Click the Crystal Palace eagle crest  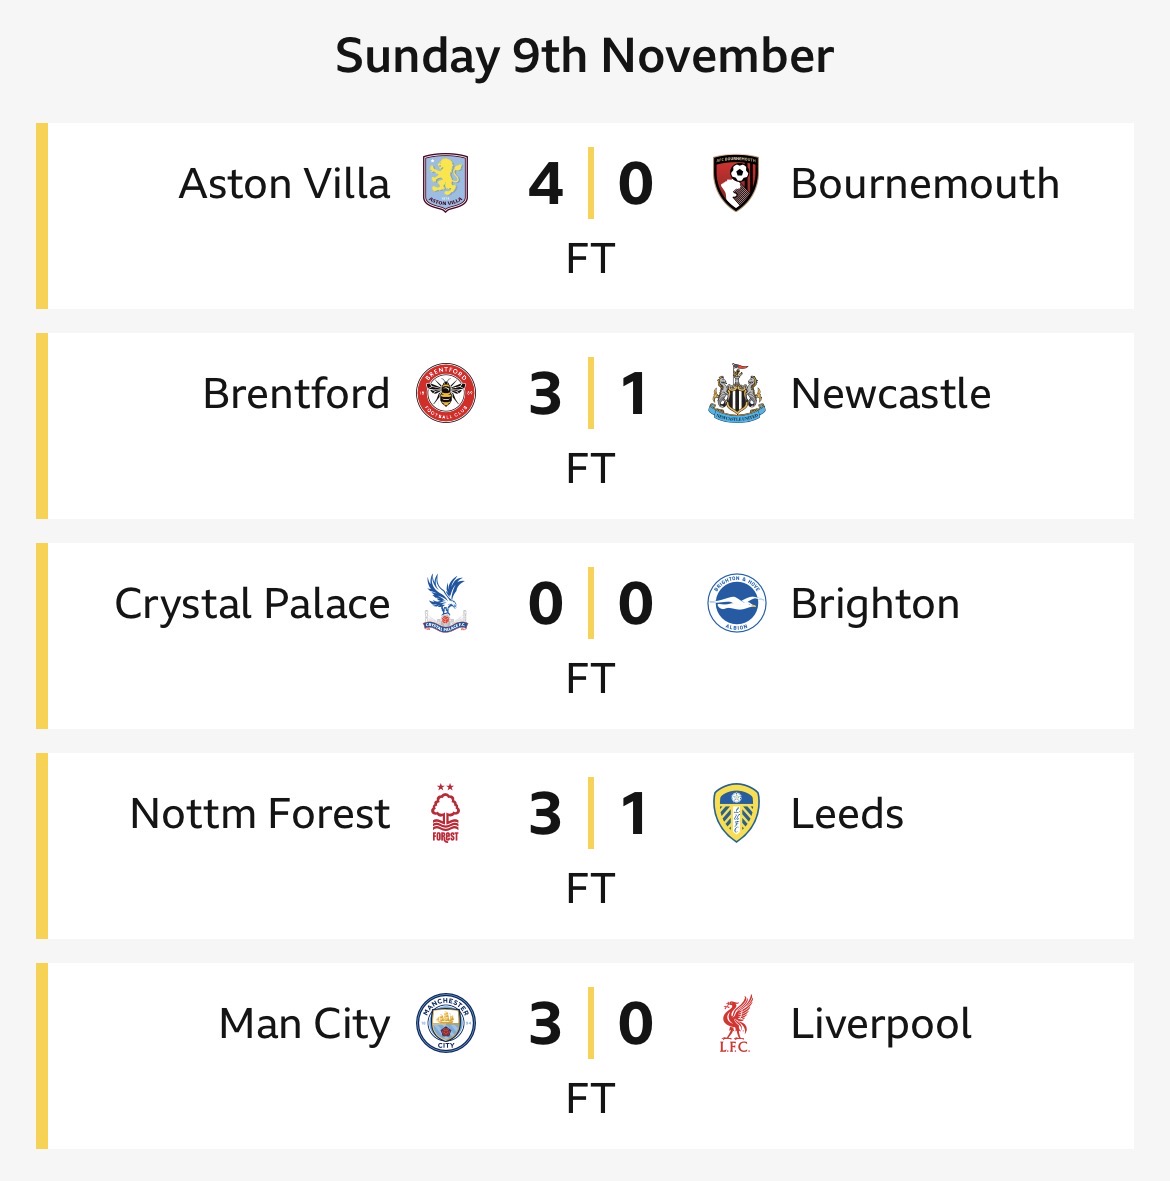(446, 604)
